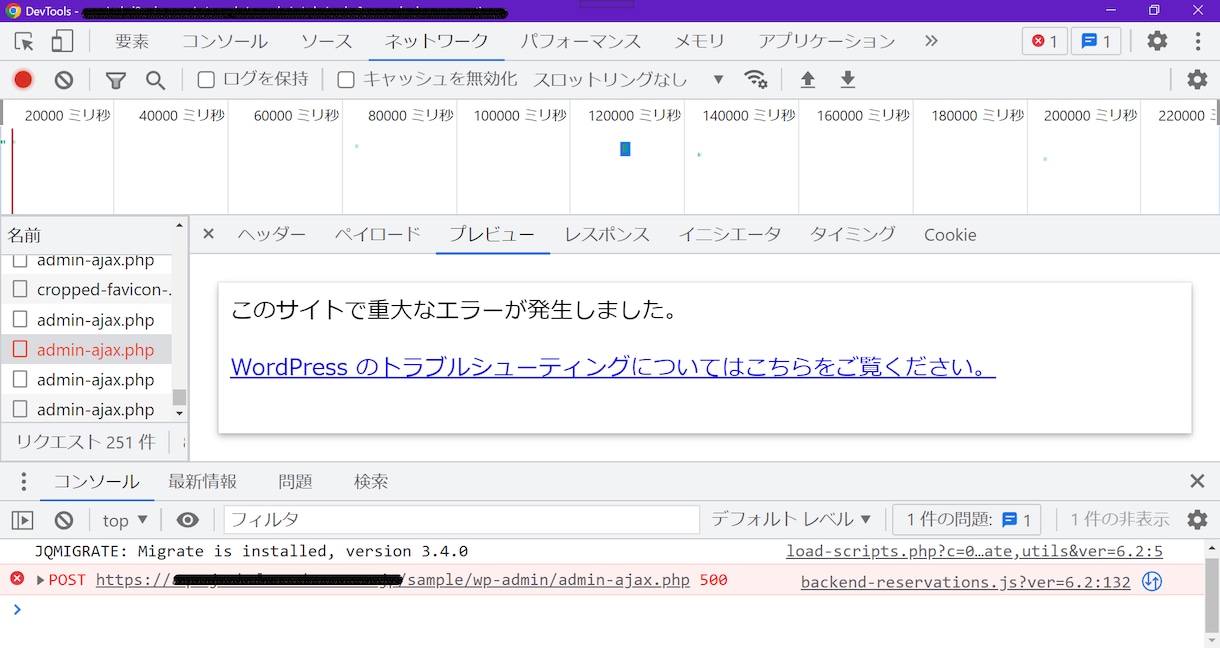Image resolution: width=1220 pixels, height=648 pixels.
Task: Tick checkbox of red admin-ajax.php request
Action: coord(20,350)
